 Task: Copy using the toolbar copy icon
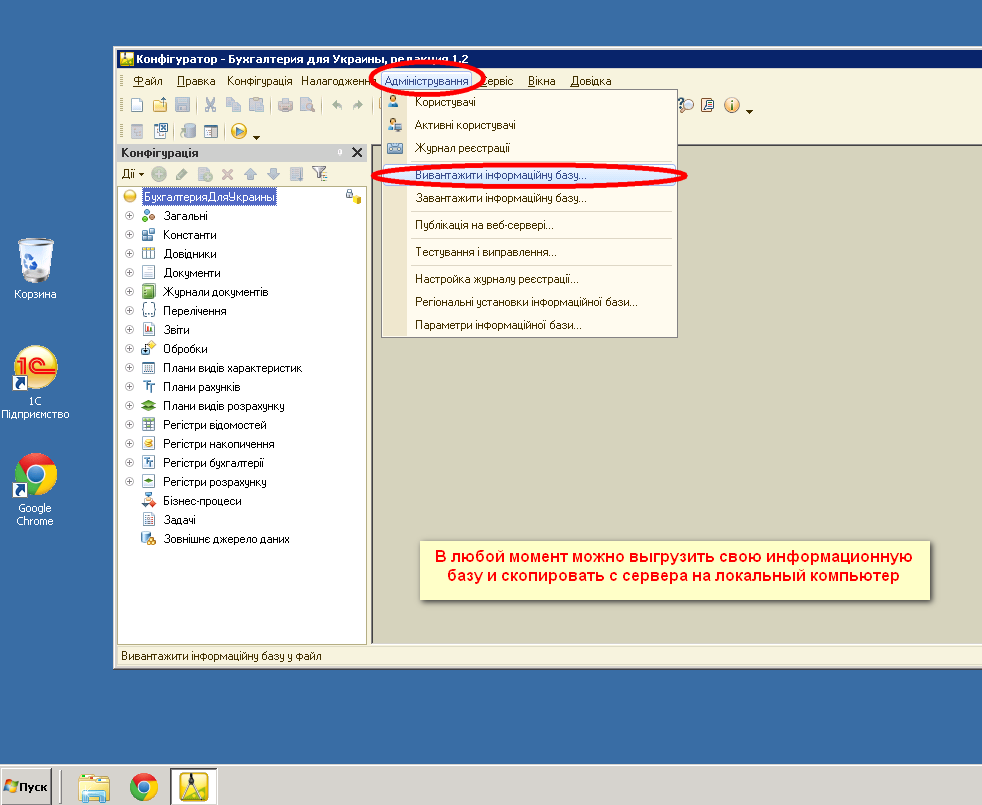[233, 105]
